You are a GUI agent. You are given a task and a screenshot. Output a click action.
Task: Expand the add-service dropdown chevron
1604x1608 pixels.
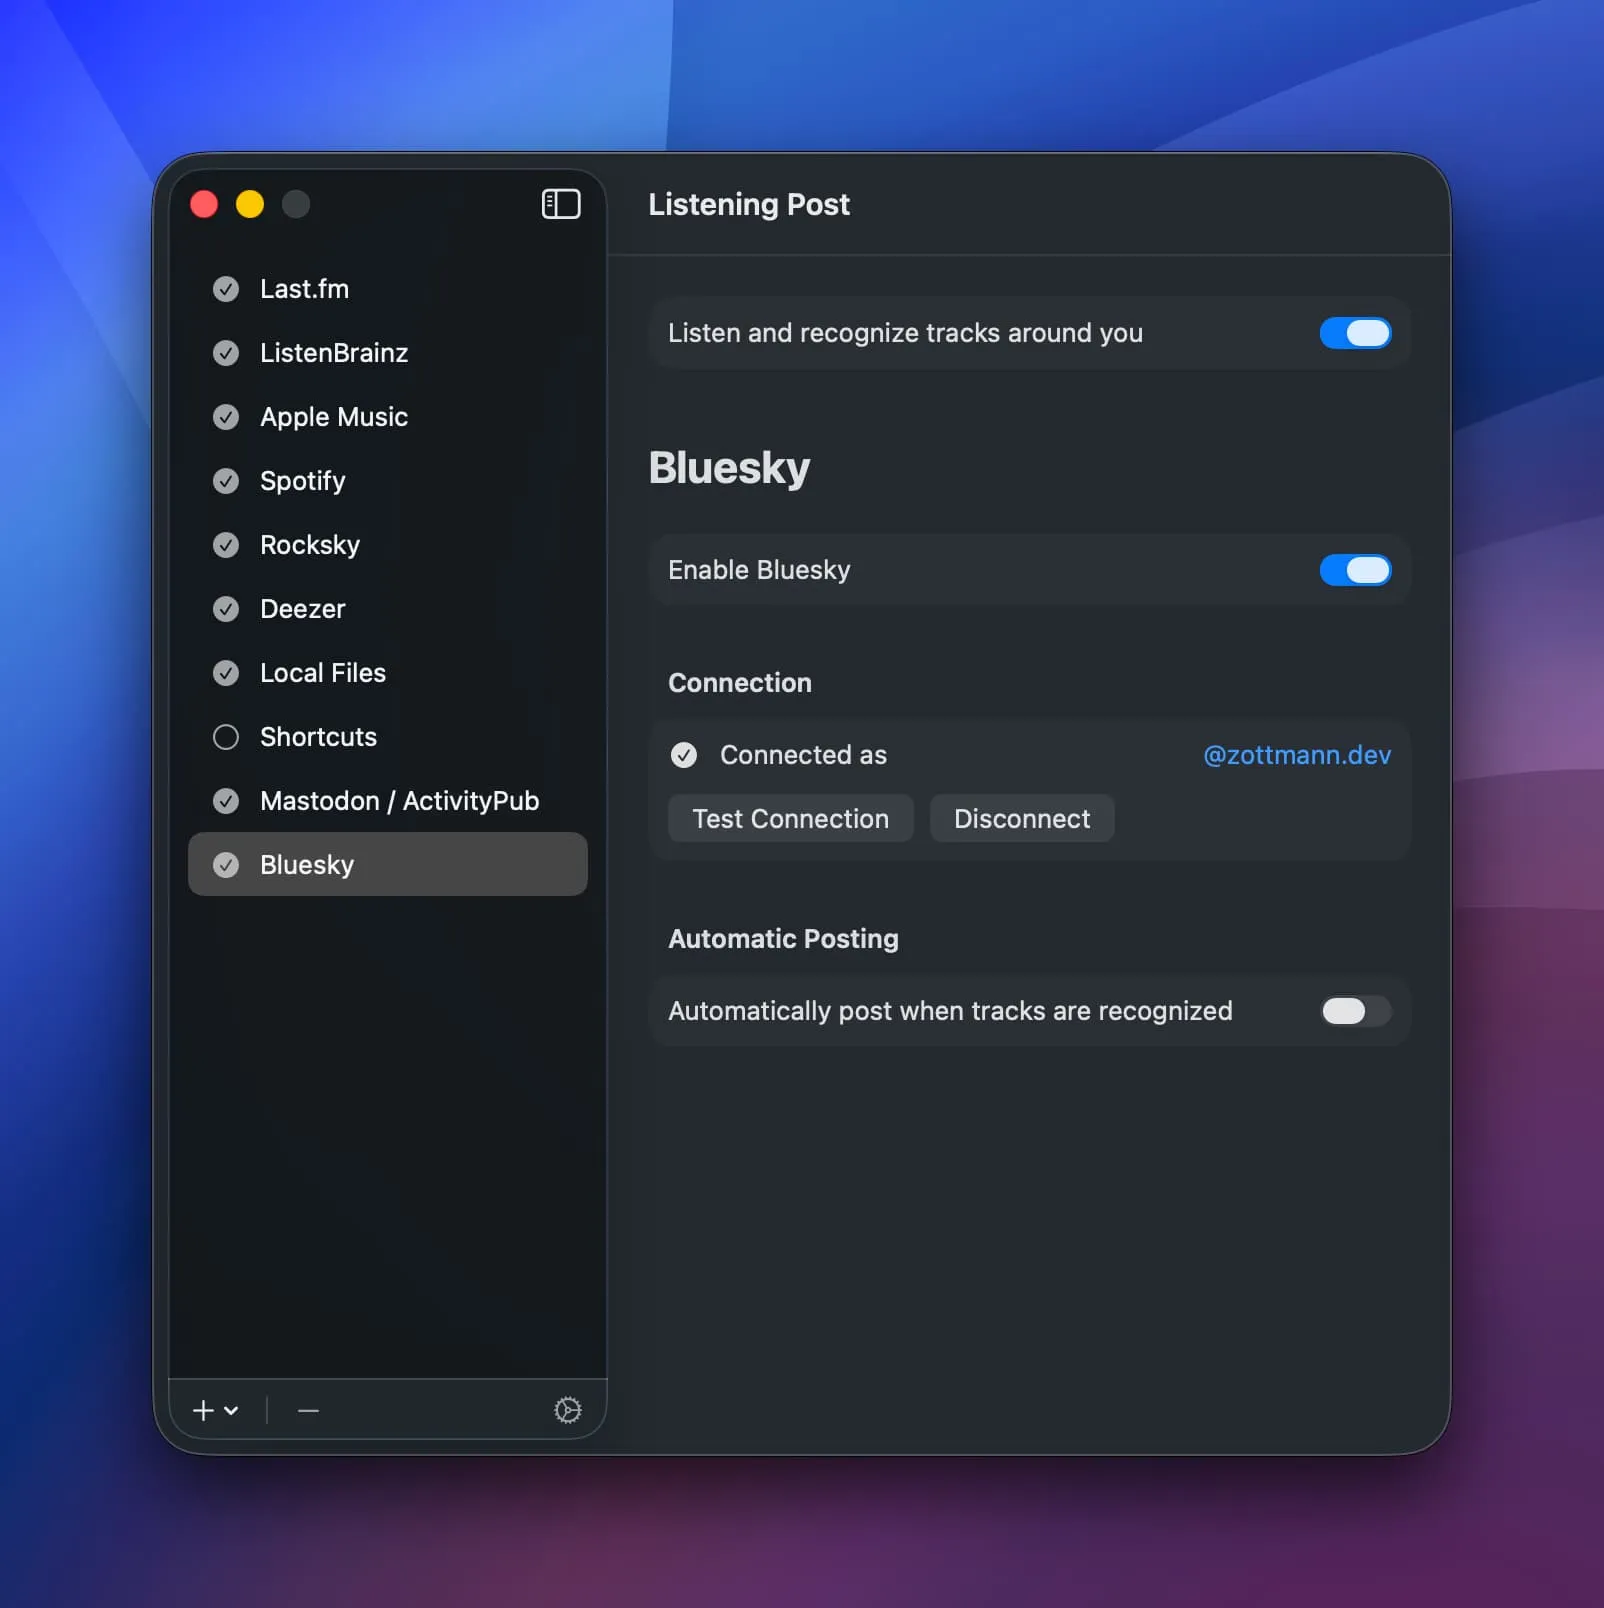pyautogui.click(x=232, y=1410)
